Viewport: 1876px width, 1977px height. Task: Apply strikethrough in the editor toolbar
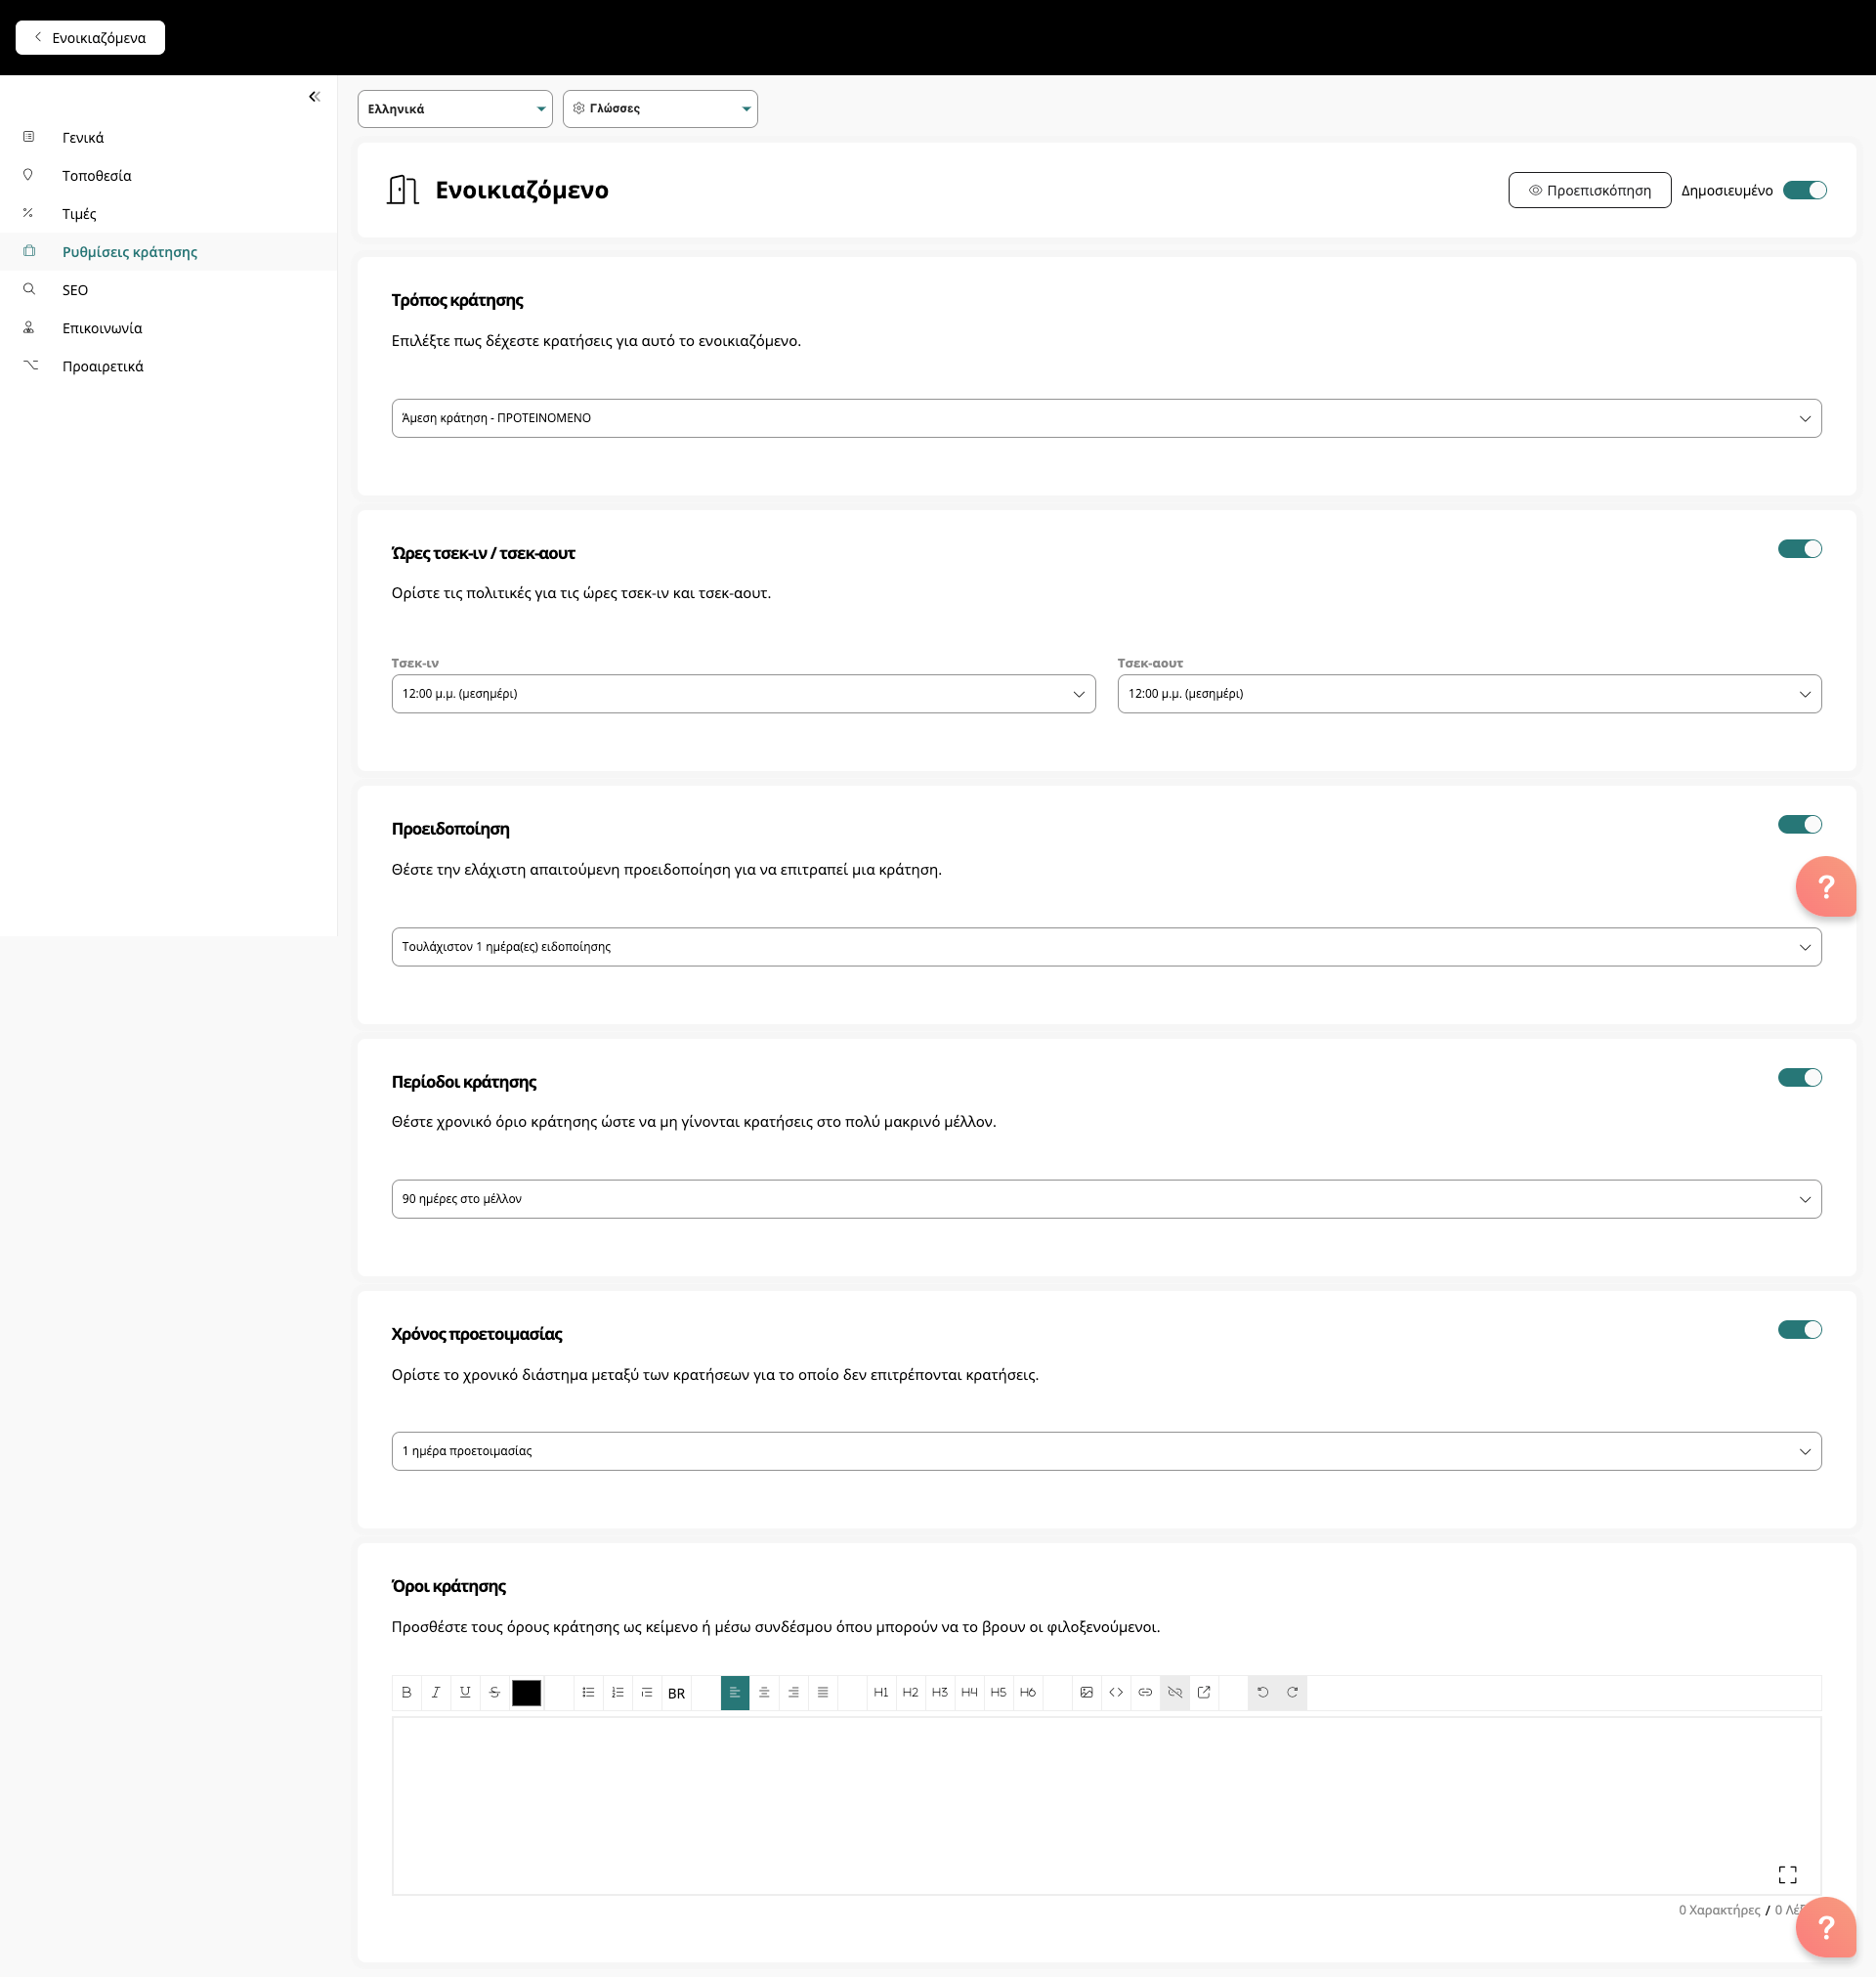tap(494, 1692)
